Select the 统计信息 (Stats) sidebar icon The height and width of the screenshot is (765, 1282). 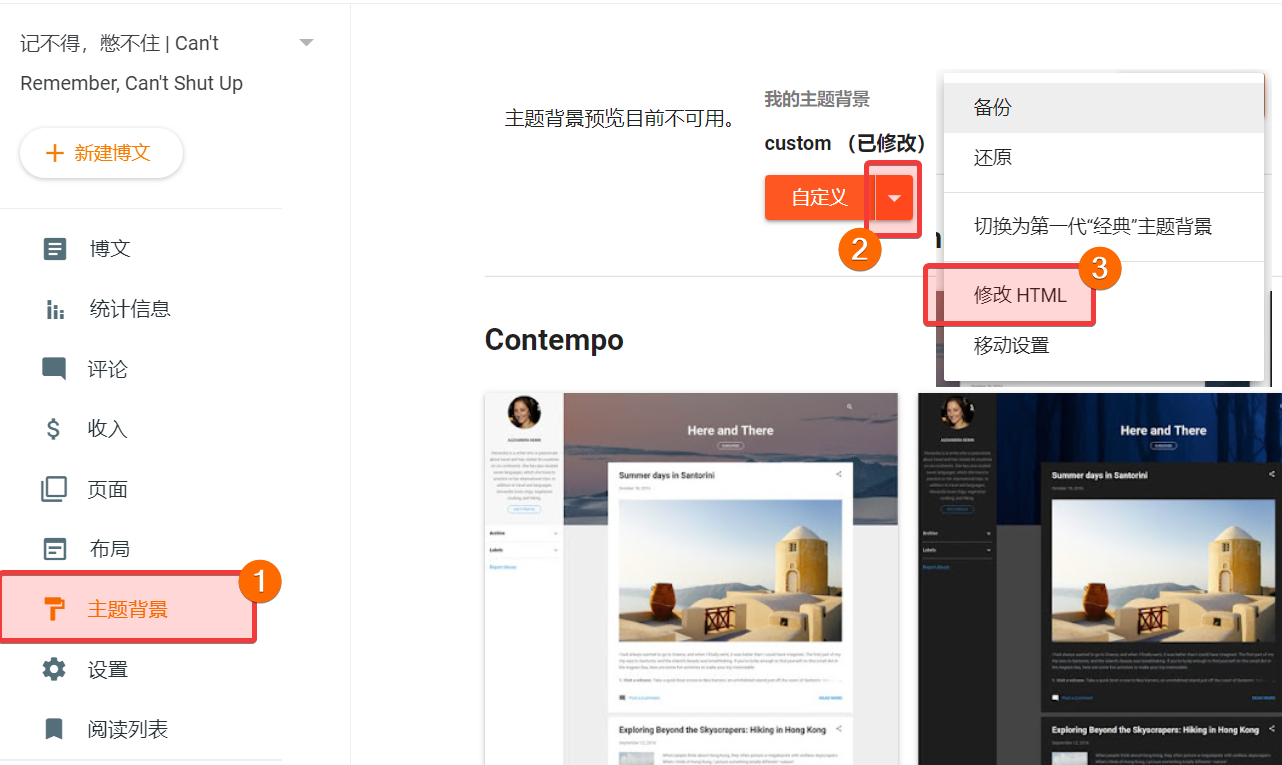[55, 308]
